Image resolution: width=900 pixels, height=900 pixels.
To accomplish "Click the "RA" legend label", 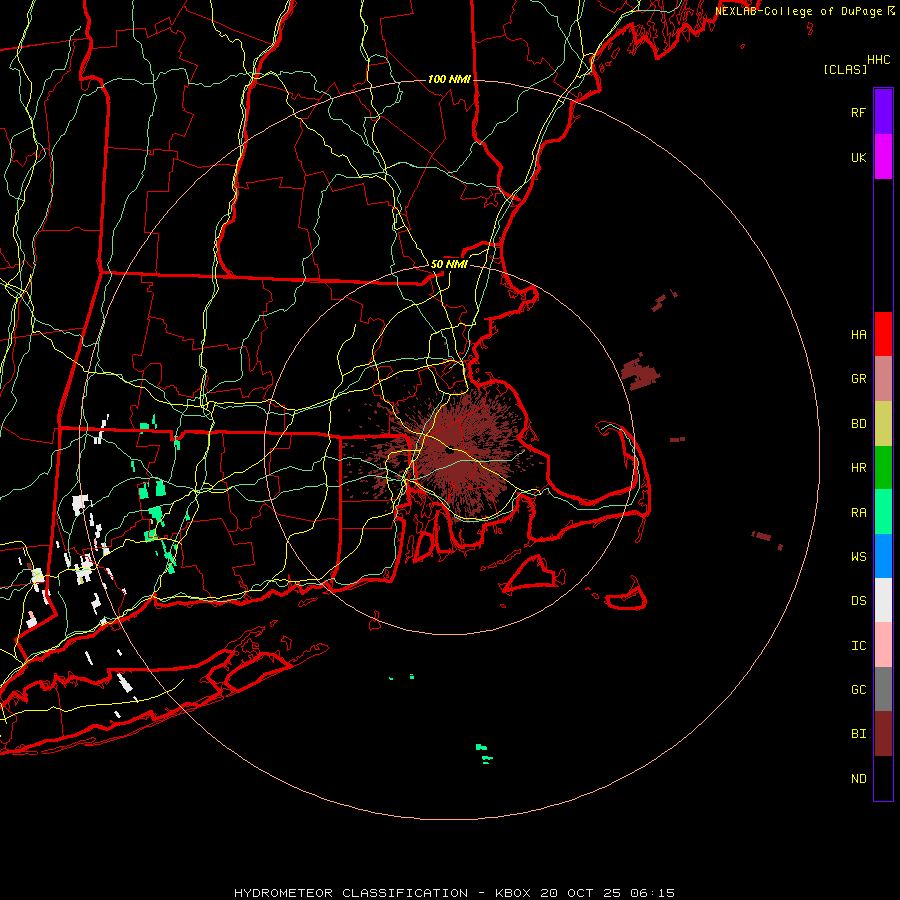I will (x=858, y=512).
